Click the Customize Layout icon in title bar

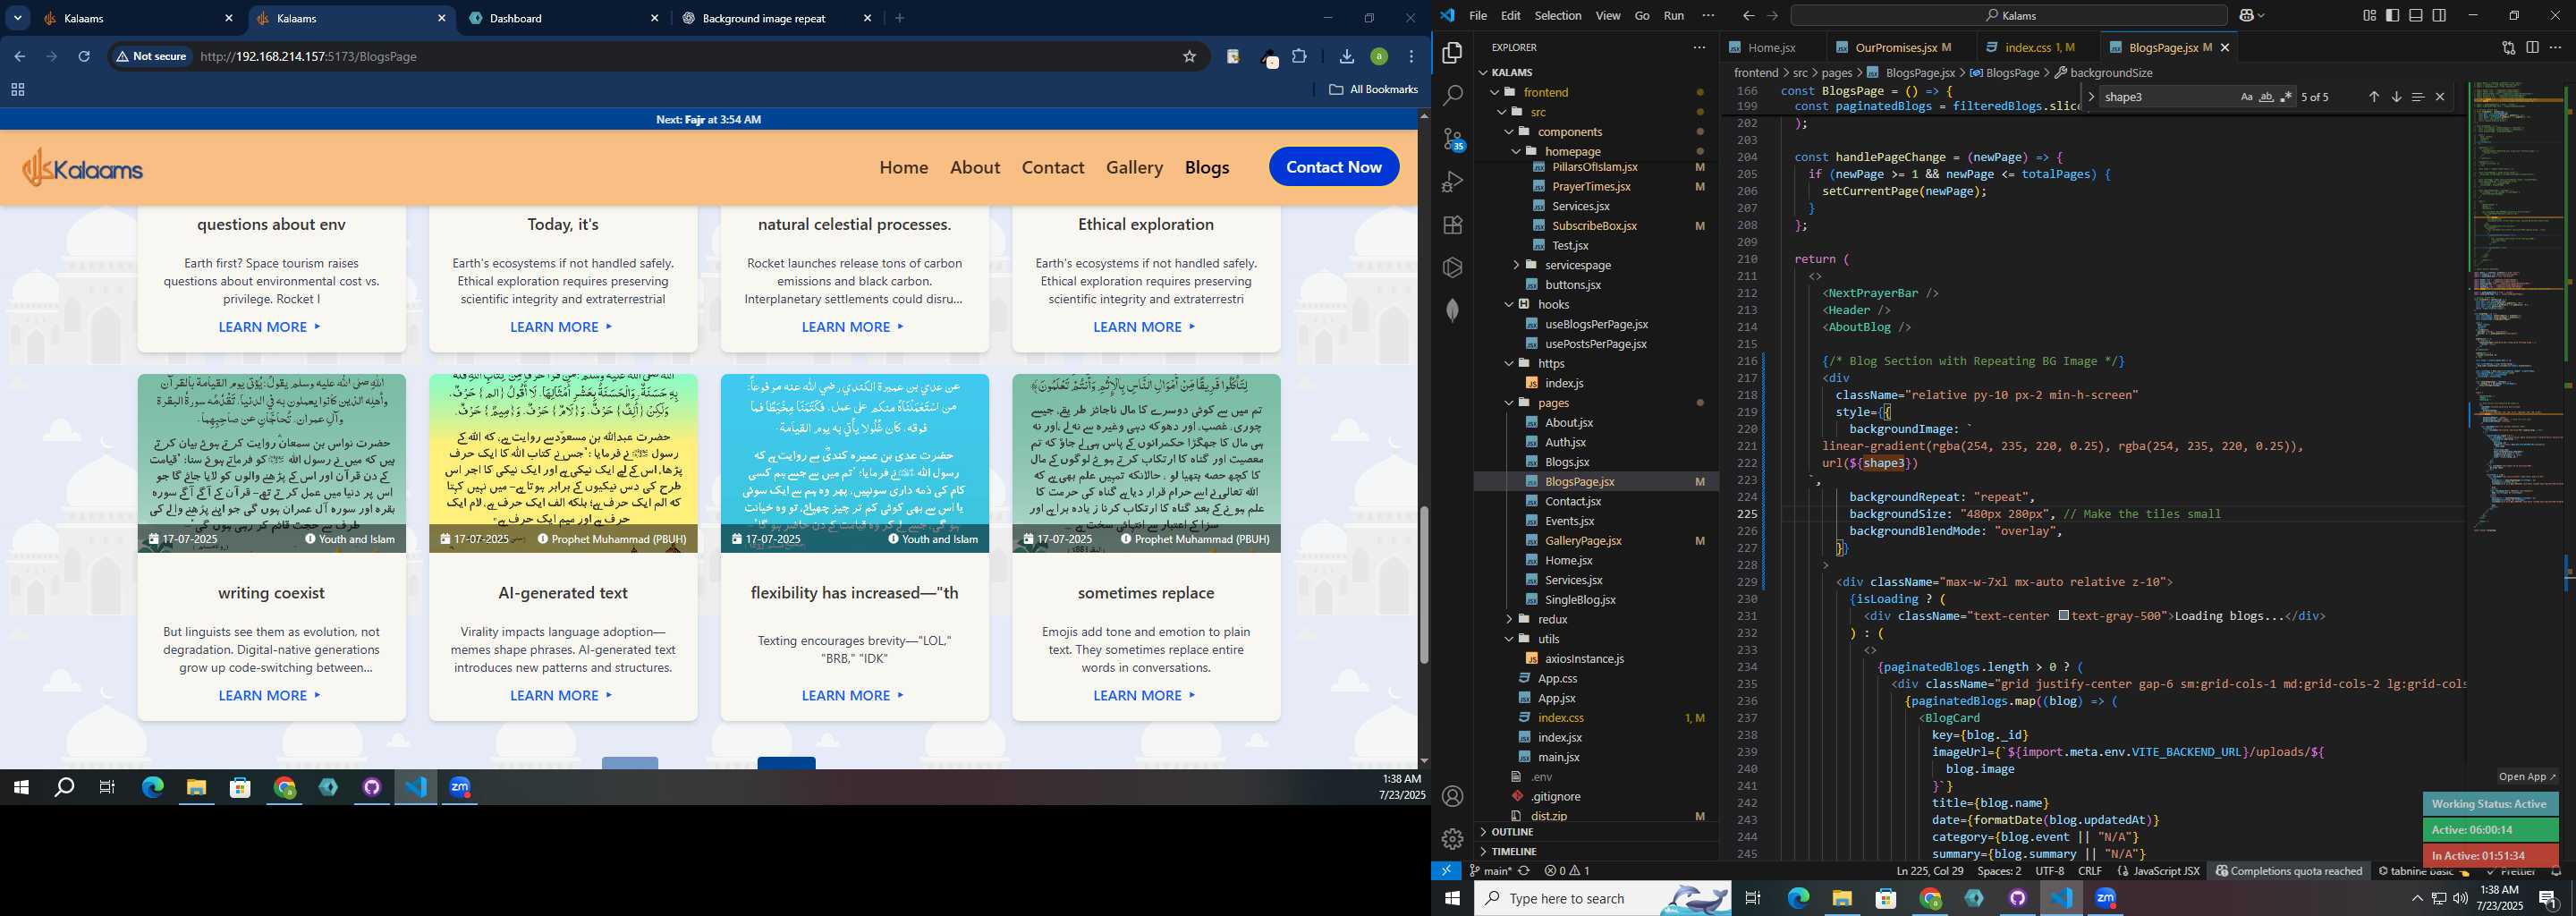pyautogui.click(x=2369, y=16)
